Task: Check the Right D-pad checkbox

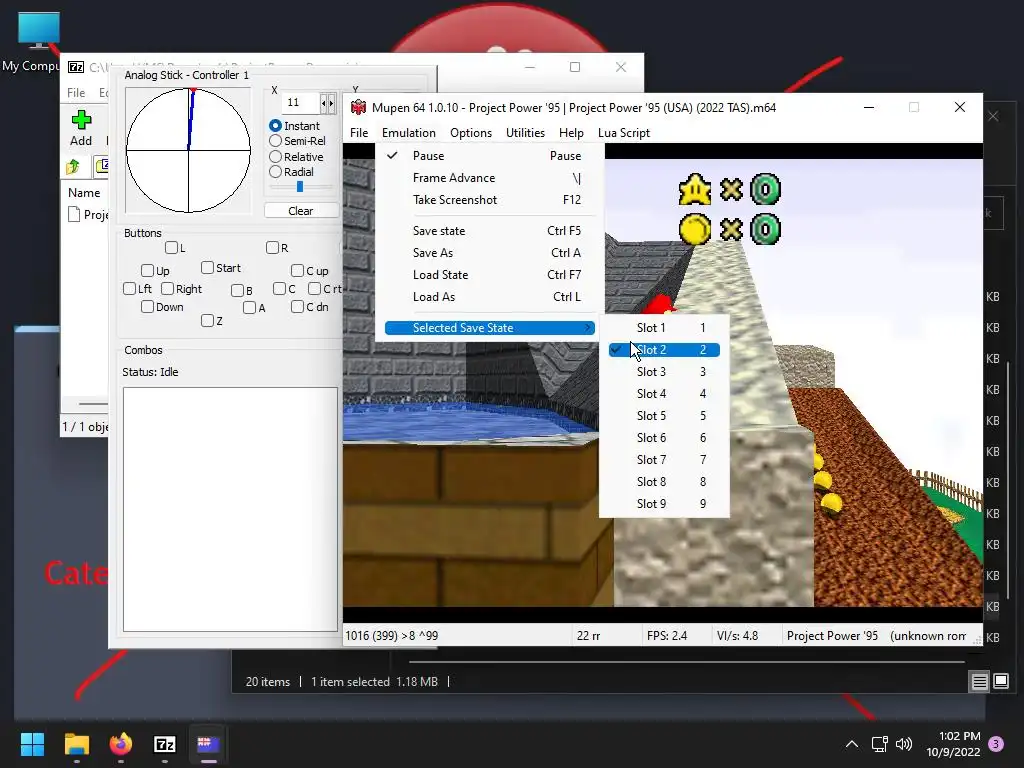Action: [168, 289]
